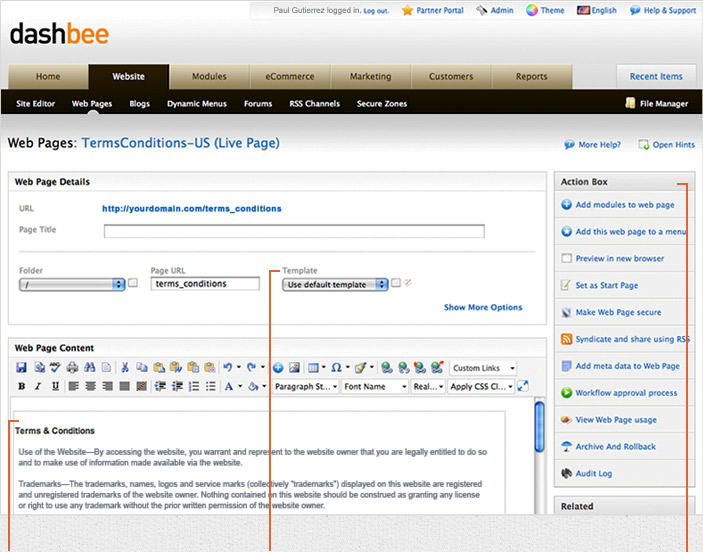Open the Font Name dropdown
This screenshot has width=703, height=552.
[x=375, y=387]
